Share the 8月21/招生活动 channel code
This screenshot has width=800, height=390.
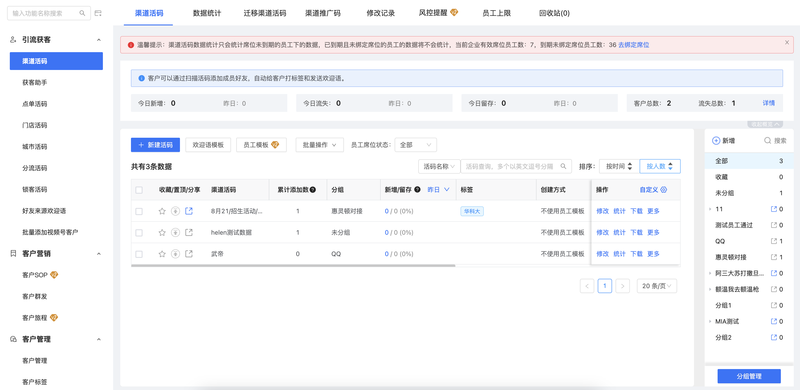189,211
